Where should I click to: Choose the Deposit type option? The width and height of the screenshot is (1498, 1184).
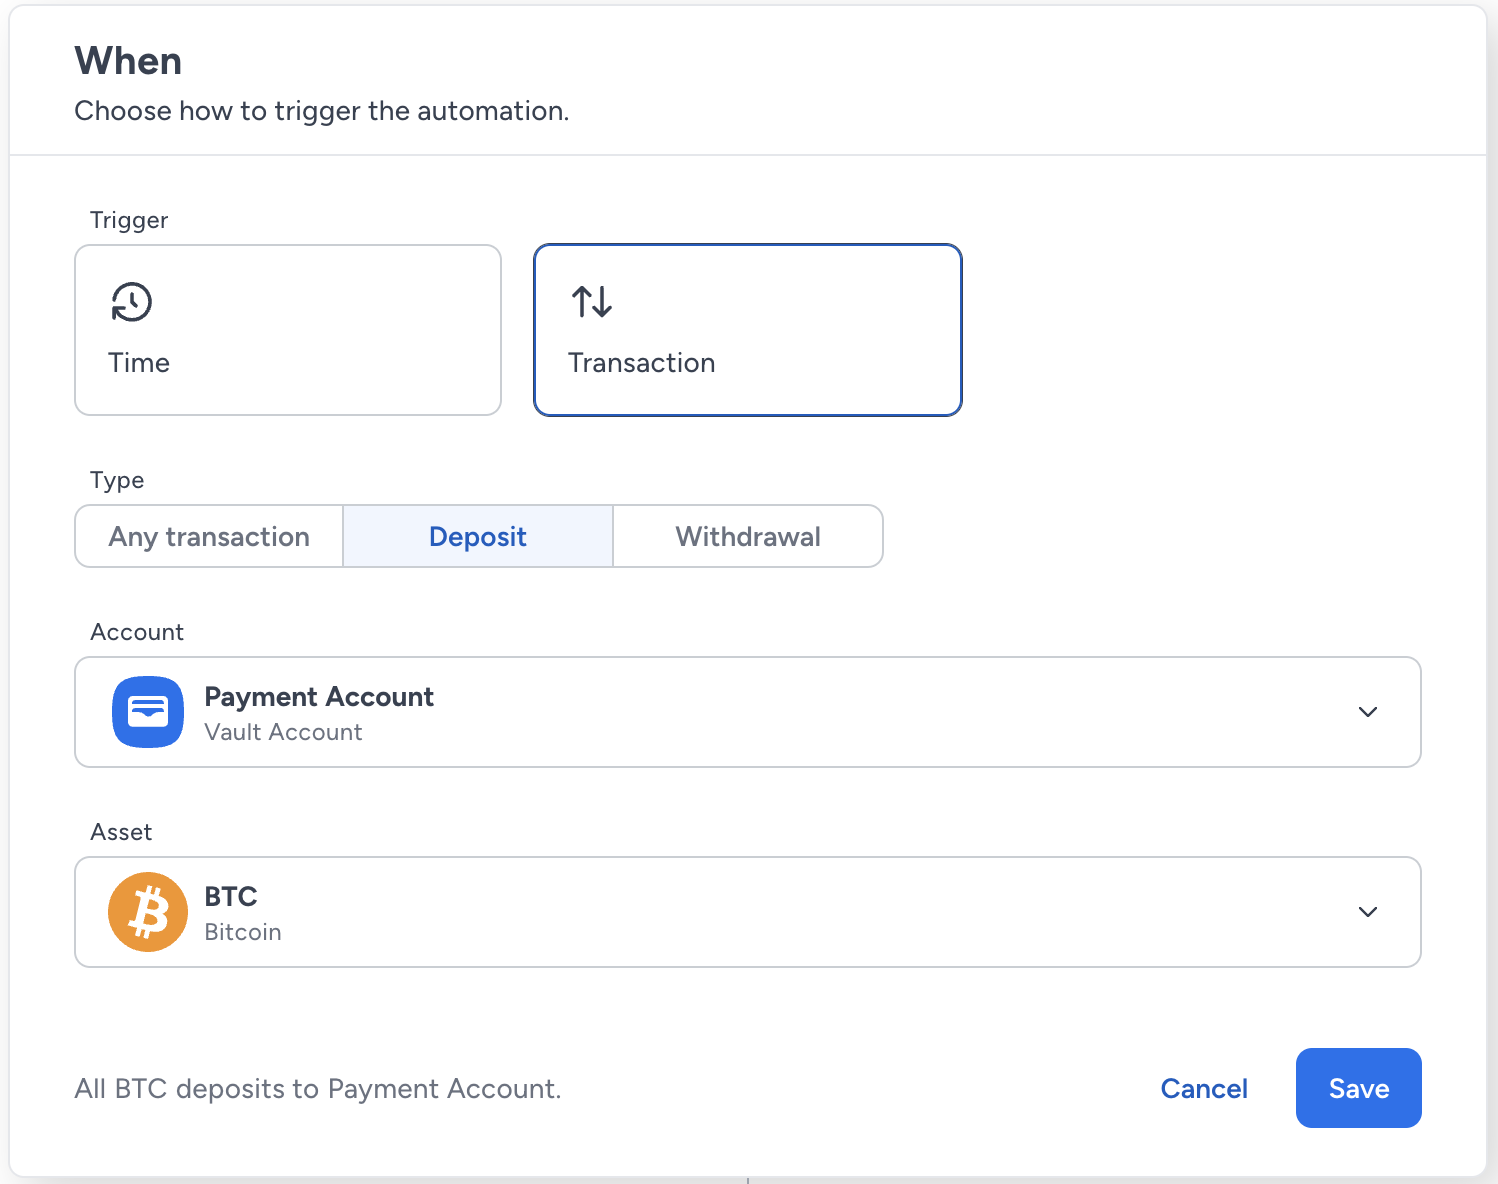(478, 536)
